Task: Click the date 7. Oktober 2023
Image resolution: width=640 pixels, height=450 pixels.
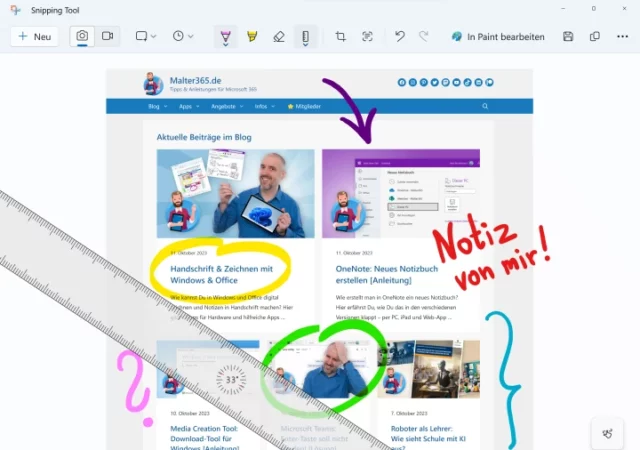Action: [409, 413]
